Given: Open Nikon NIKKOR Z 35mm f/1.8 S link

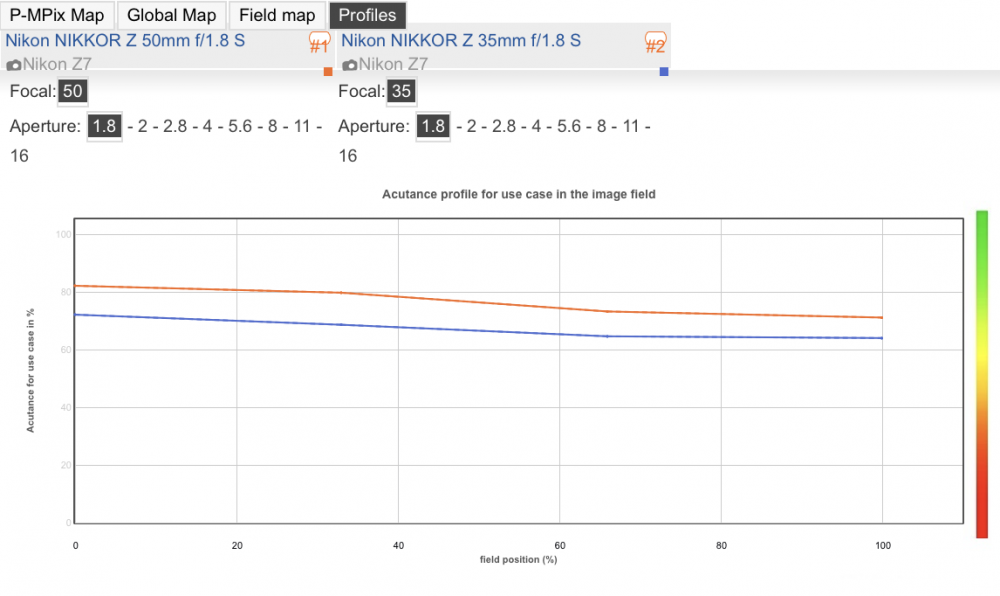Looking at the screenshot, I should [461, 41].
